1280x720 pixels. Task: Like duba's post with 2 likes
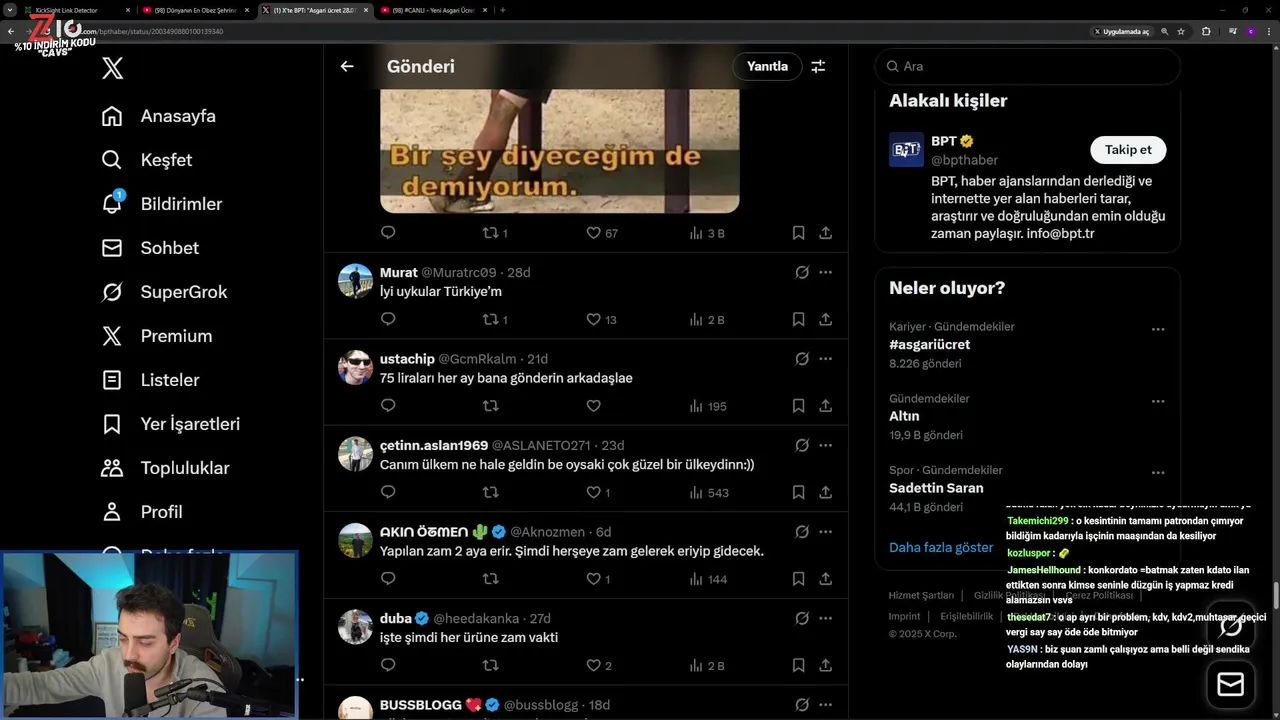click(x=598, y=666)
